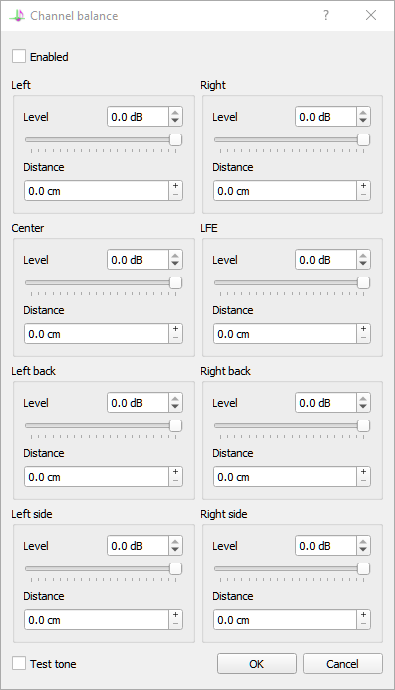Increase LFE Distance with the plus button

coord(363,329)
